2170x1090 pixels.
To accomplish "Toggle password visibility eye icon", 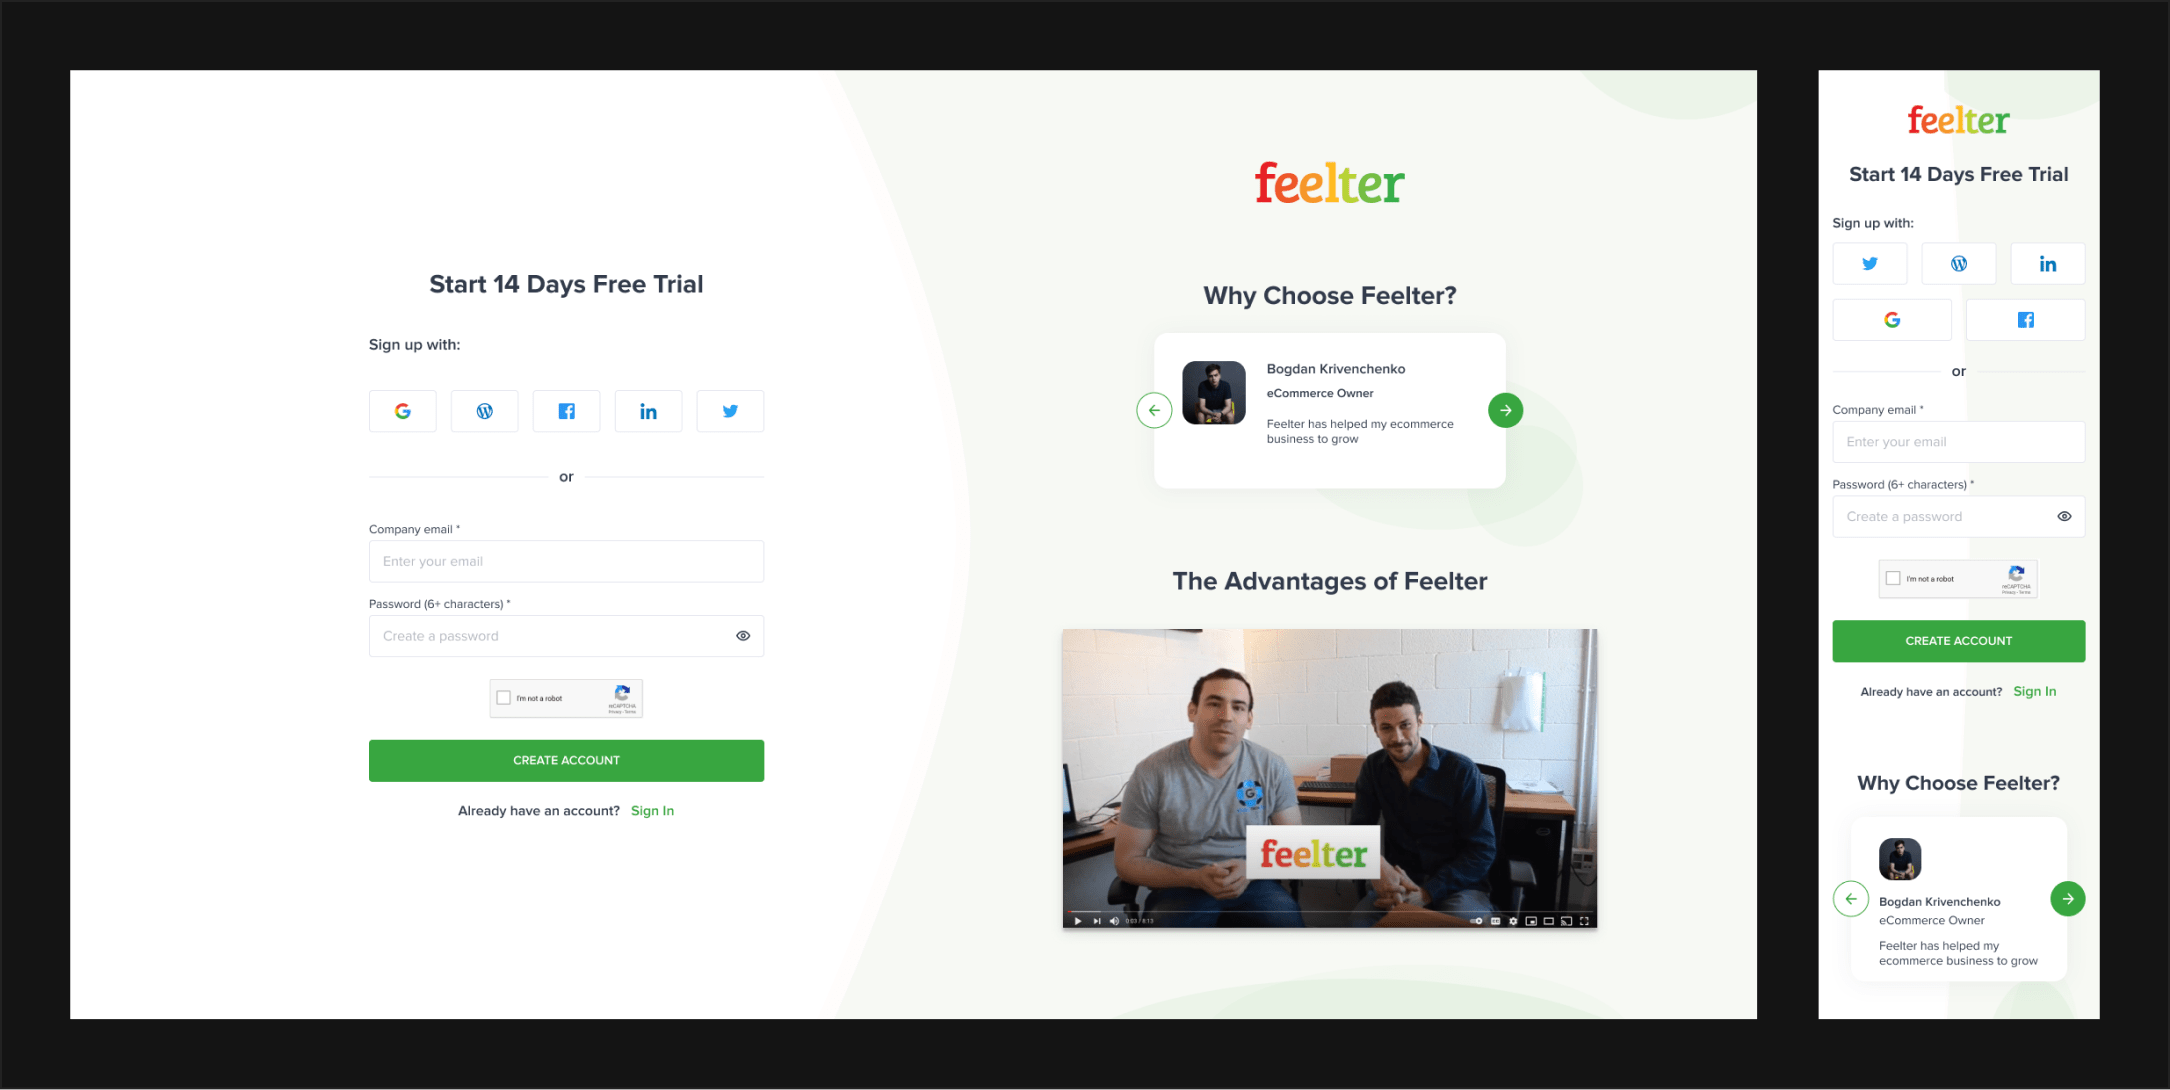I will click(744, 635).
